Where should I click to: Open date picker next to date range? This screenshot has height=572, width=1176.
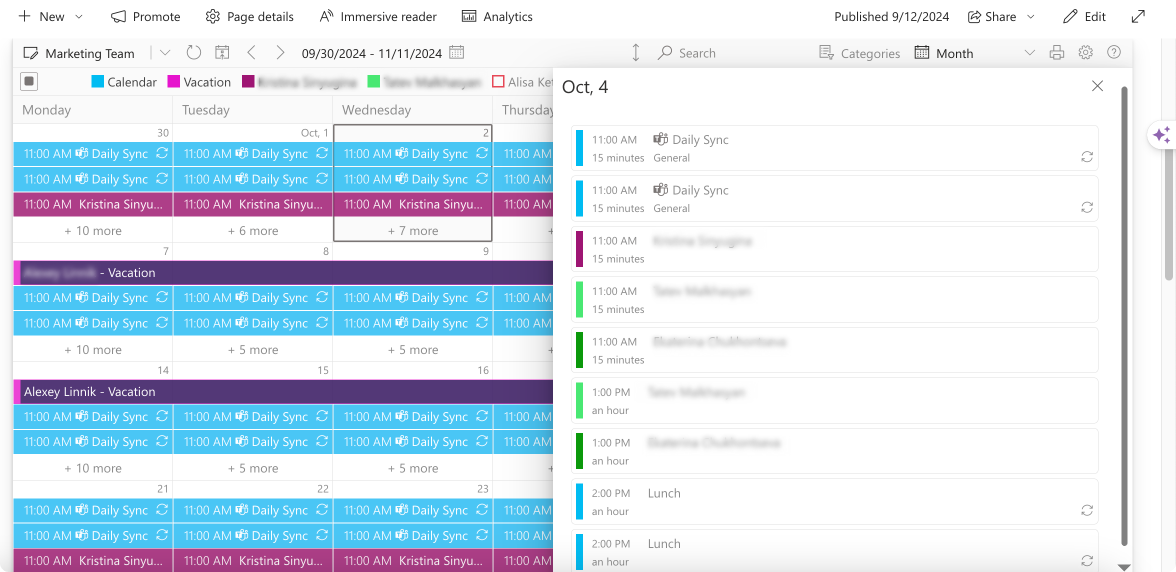point(457,52)
